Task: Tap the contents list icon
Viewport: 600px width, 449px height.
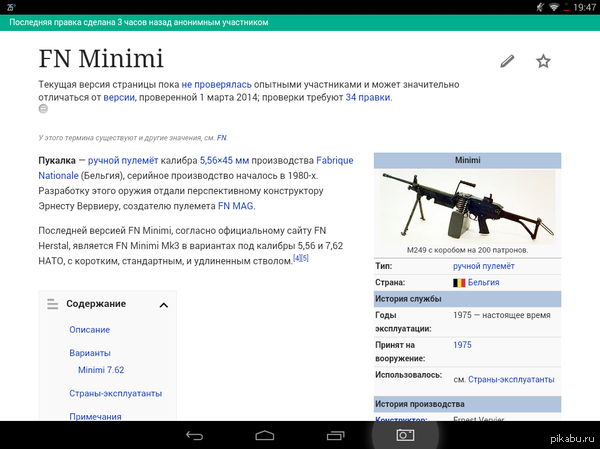Action: [x=52, y=304]
